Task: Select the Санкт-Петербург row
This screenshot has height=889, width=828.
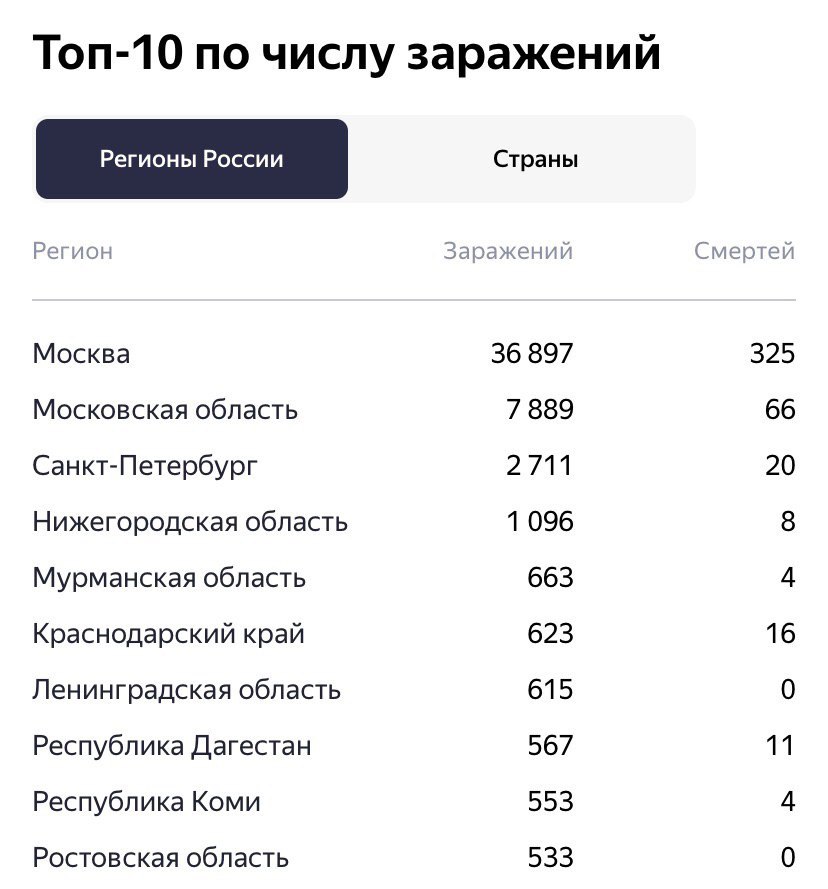Action: pos(145,466)
